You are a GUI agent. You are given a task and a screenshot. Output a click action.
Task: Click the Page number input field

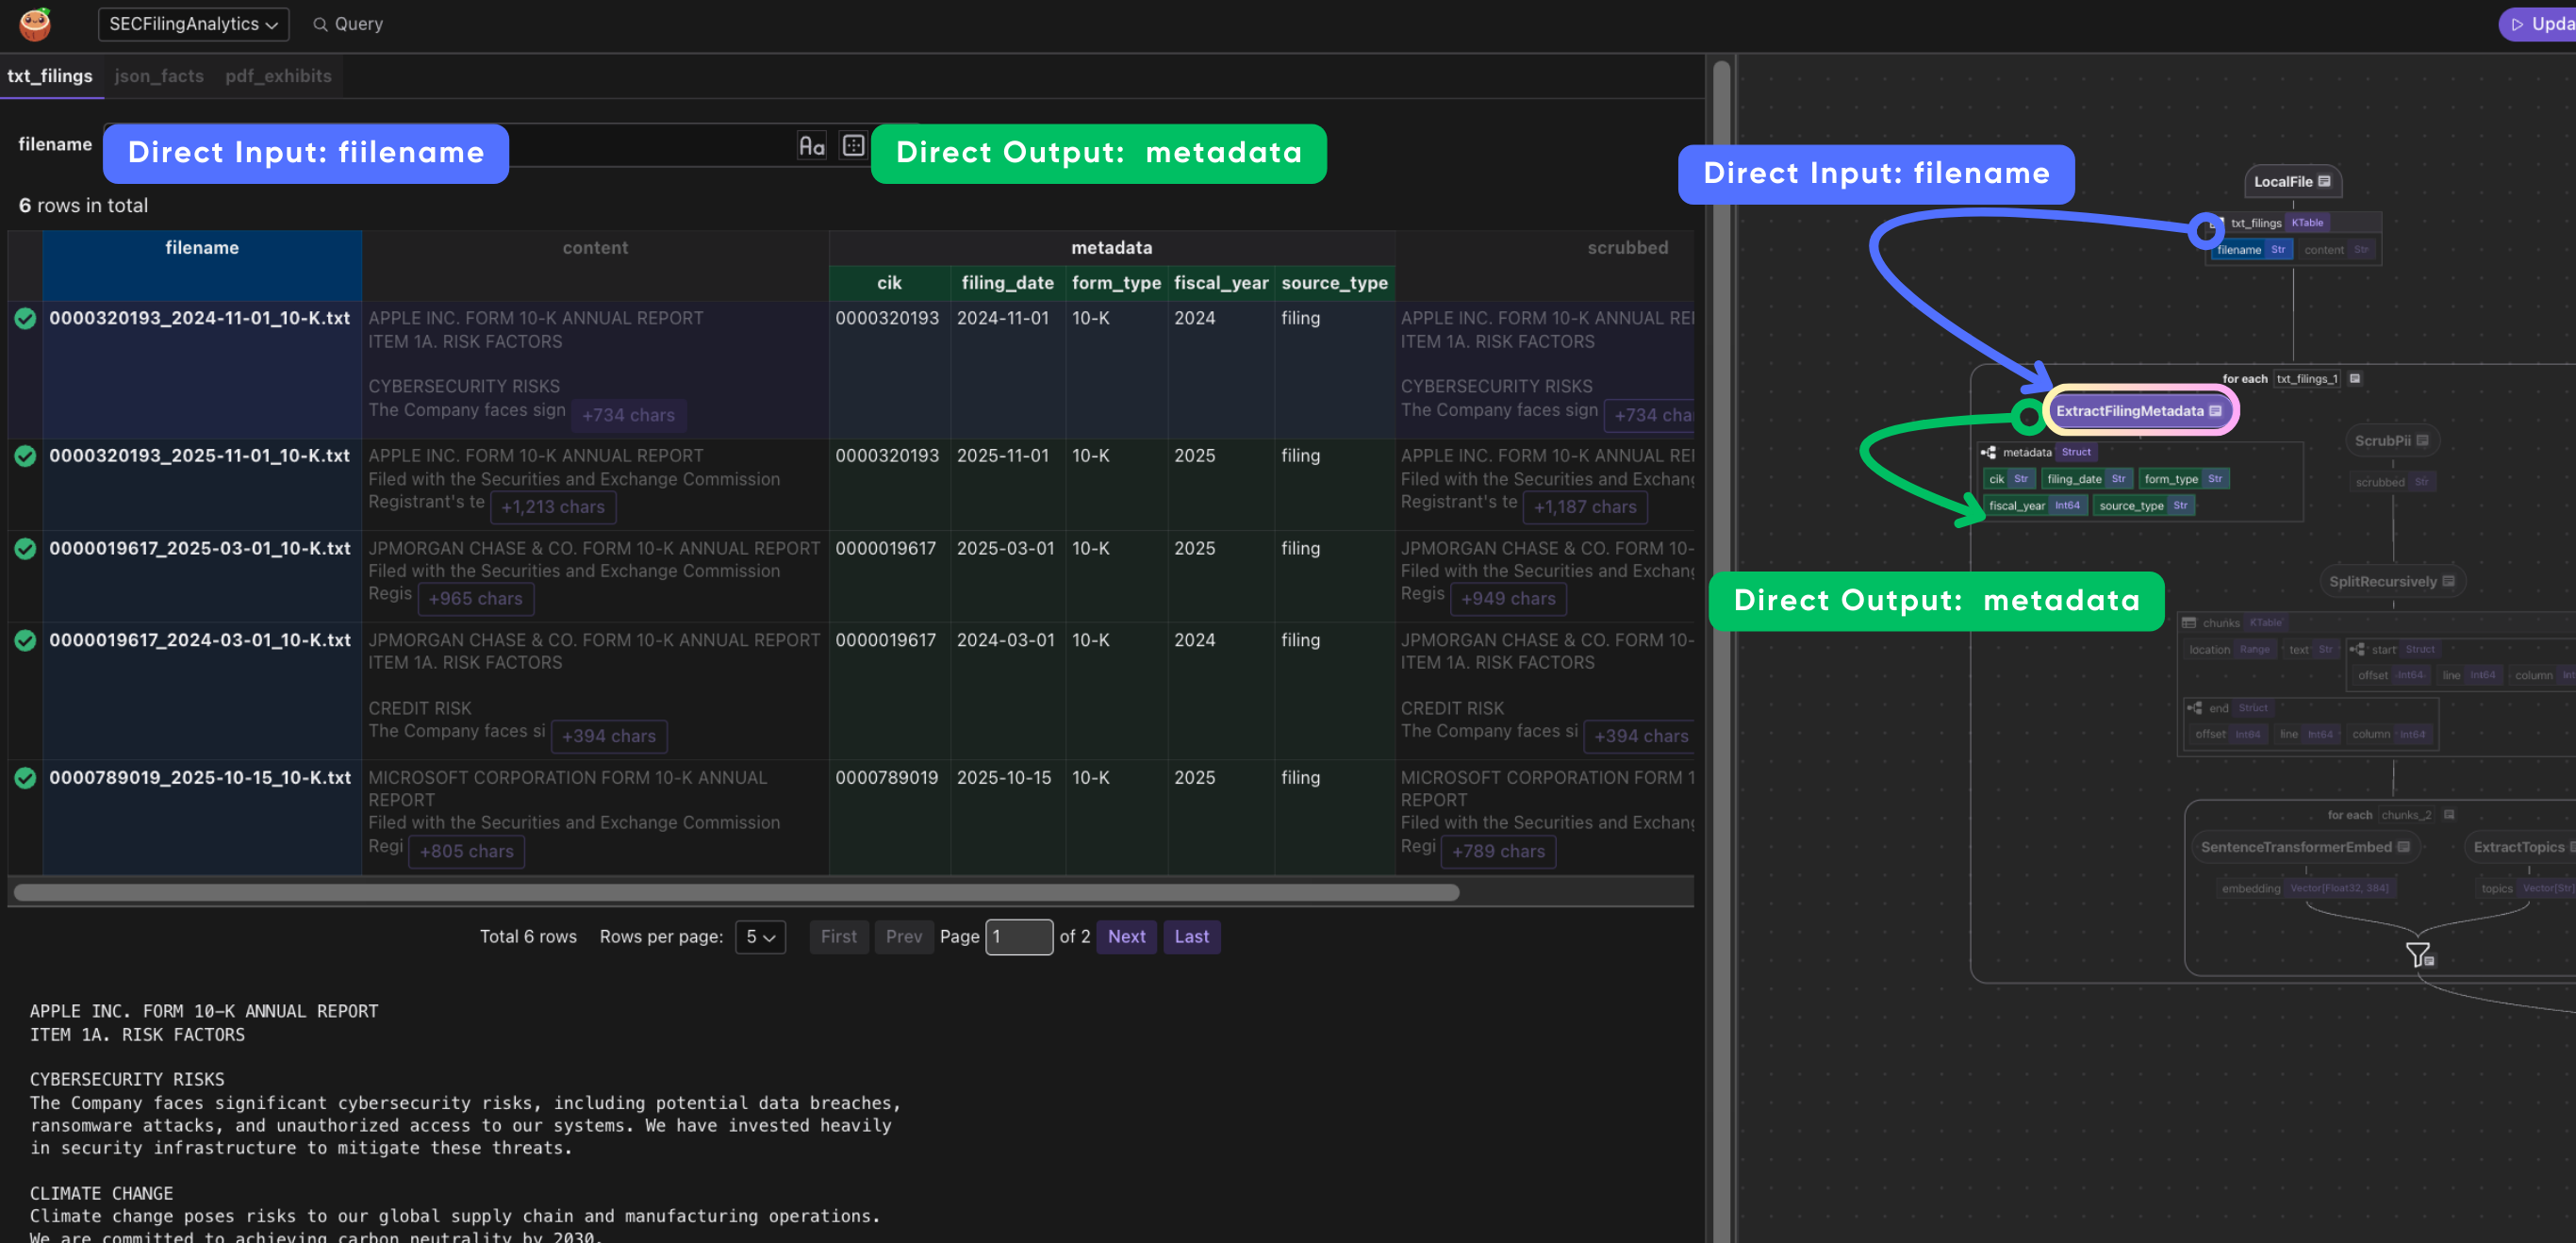[x=1019, y=937]
